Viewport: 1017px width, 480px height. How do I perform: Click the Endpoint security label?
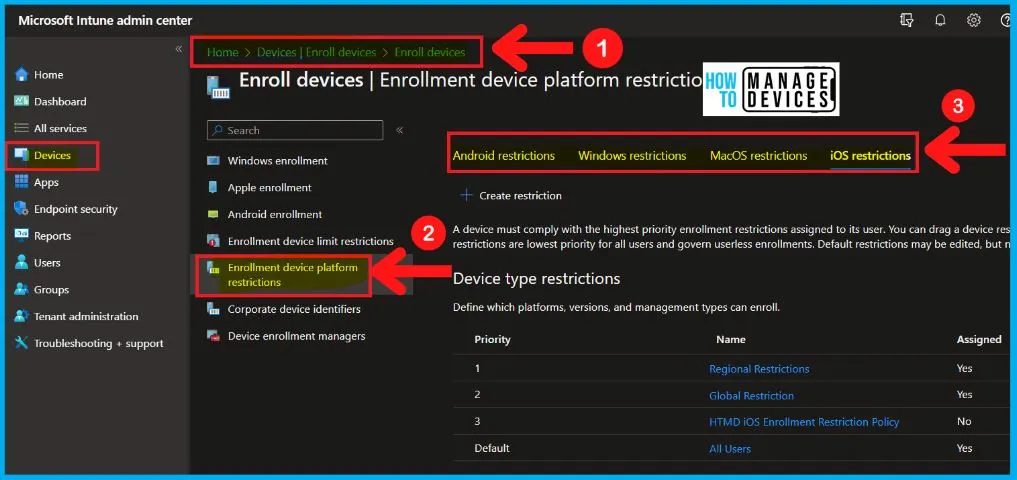(75, 209)
